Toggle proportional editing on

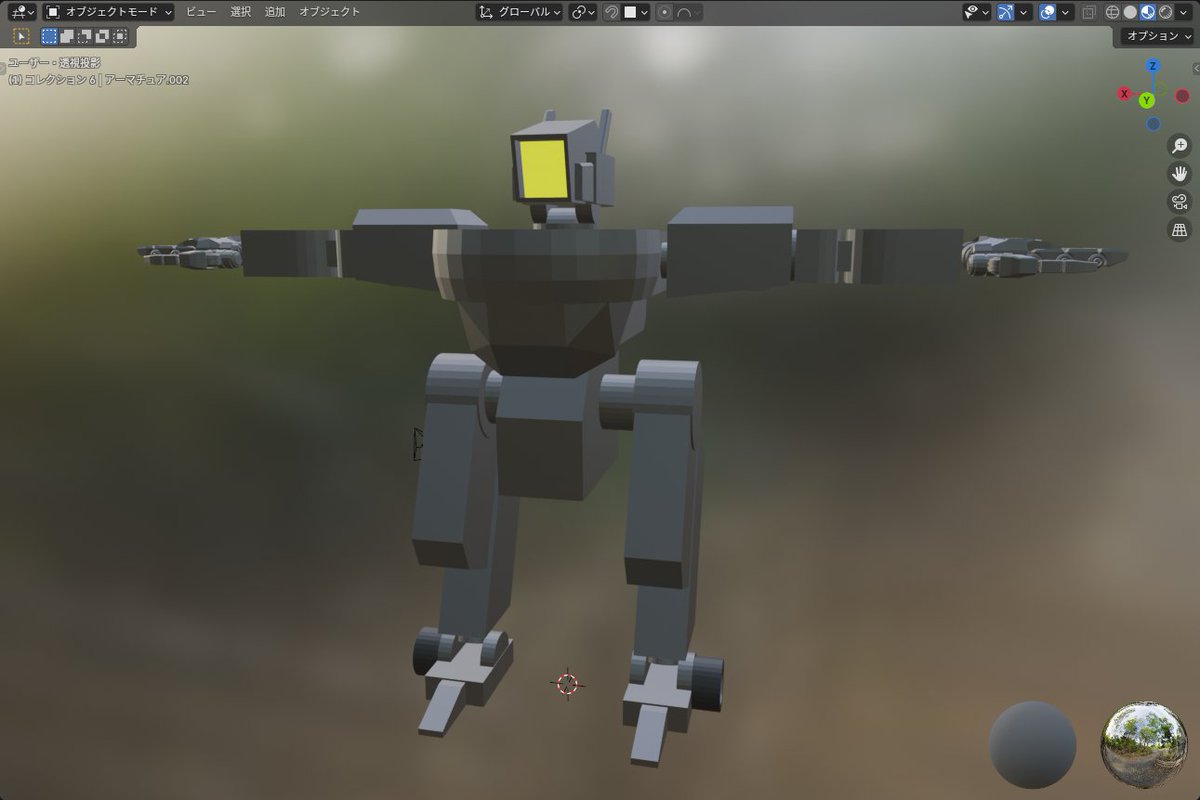[x=665, y=12]
